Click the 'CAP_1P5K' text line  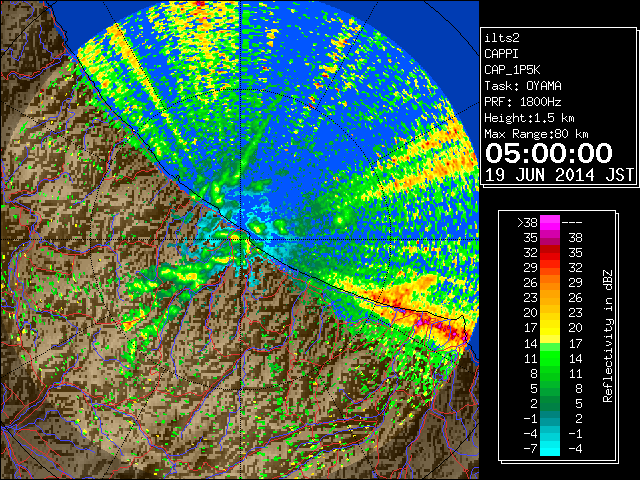tap(512, 70)
